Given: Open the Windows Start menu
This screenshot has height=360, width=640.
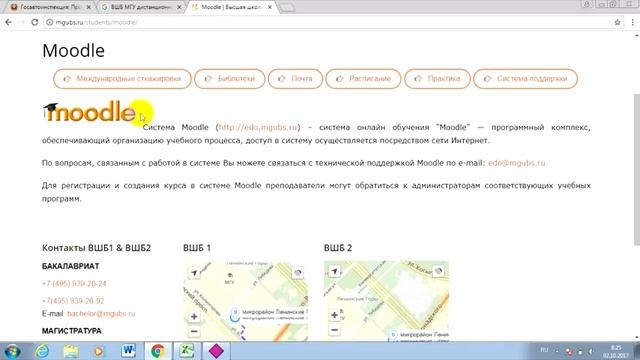Looking at the screenshot, I should (12, 351).
